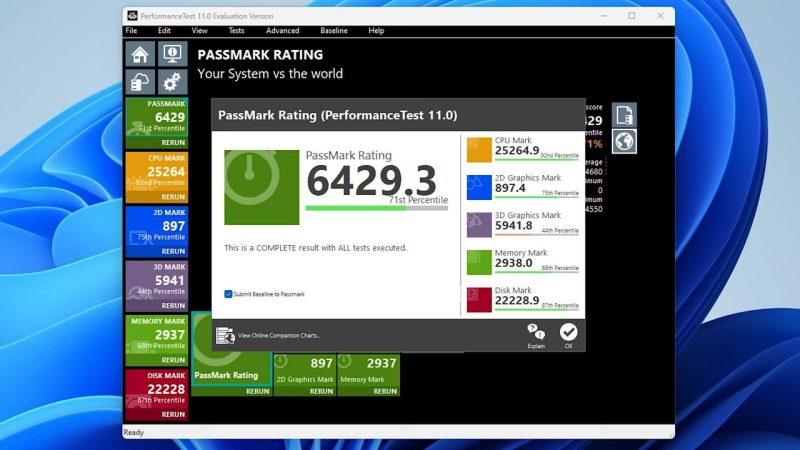Click the PassMark Rating percentile progress bar
Viewport: 800px width, 450px height.
(355, 208)
